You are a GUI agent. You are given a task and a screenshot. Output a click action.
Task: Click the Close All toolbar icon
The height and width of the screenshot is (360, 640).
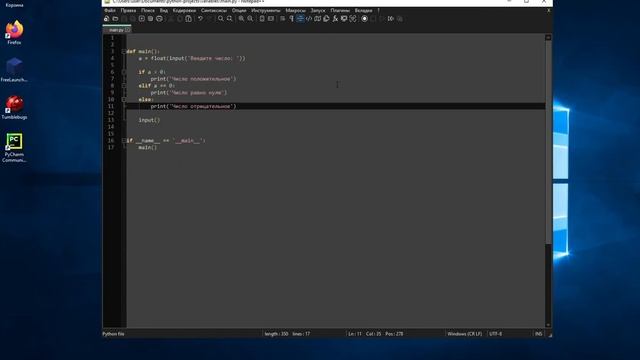click(x=151, y=19)
